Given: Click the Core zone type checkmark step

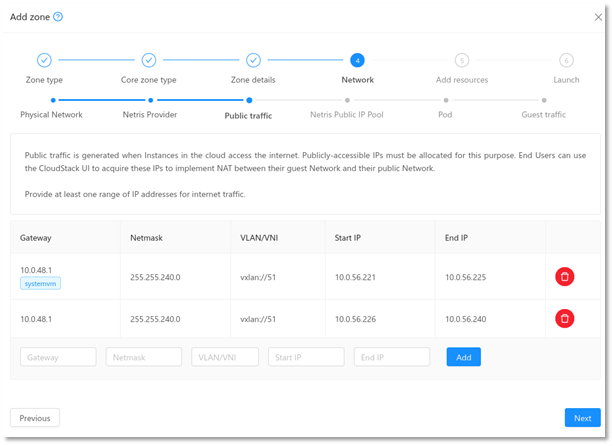Looking at the screenshot, I should 149,61.
